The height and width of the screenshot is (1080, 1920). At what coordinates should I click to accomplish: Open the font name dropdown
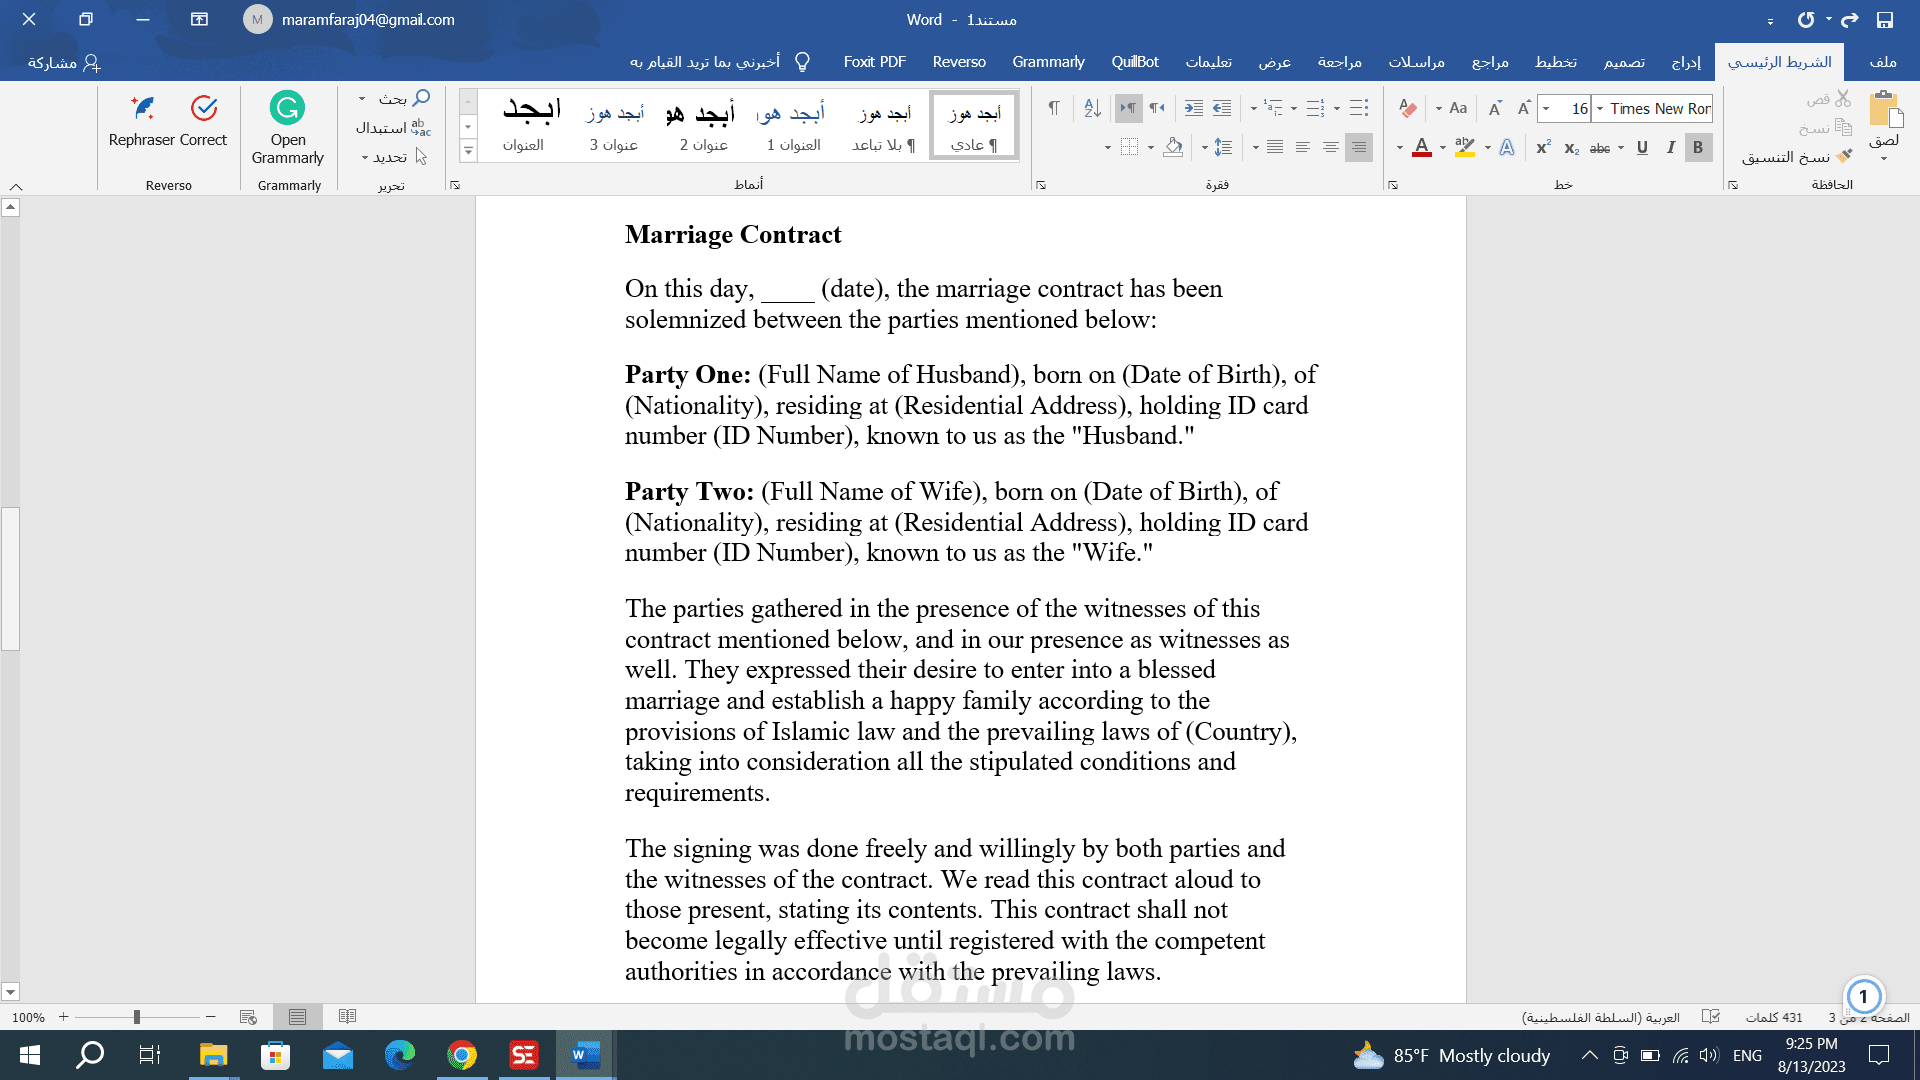pyautogui.click(x=1601, y=108)
